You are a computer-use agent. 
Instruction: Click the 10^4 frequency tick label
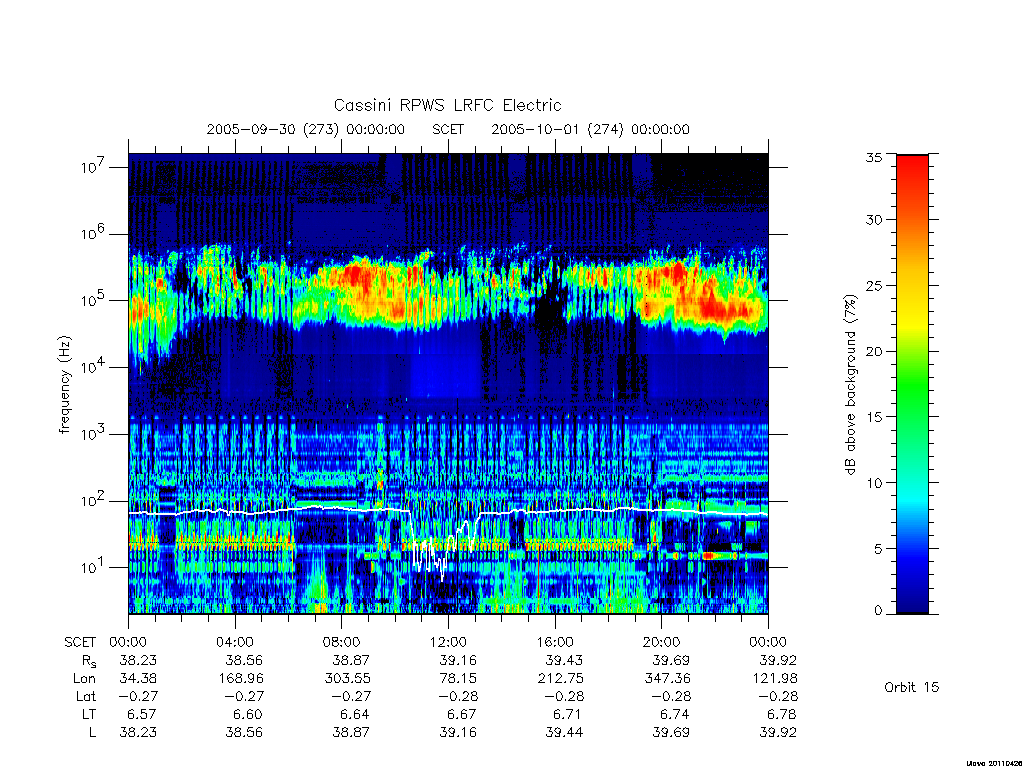94,366
